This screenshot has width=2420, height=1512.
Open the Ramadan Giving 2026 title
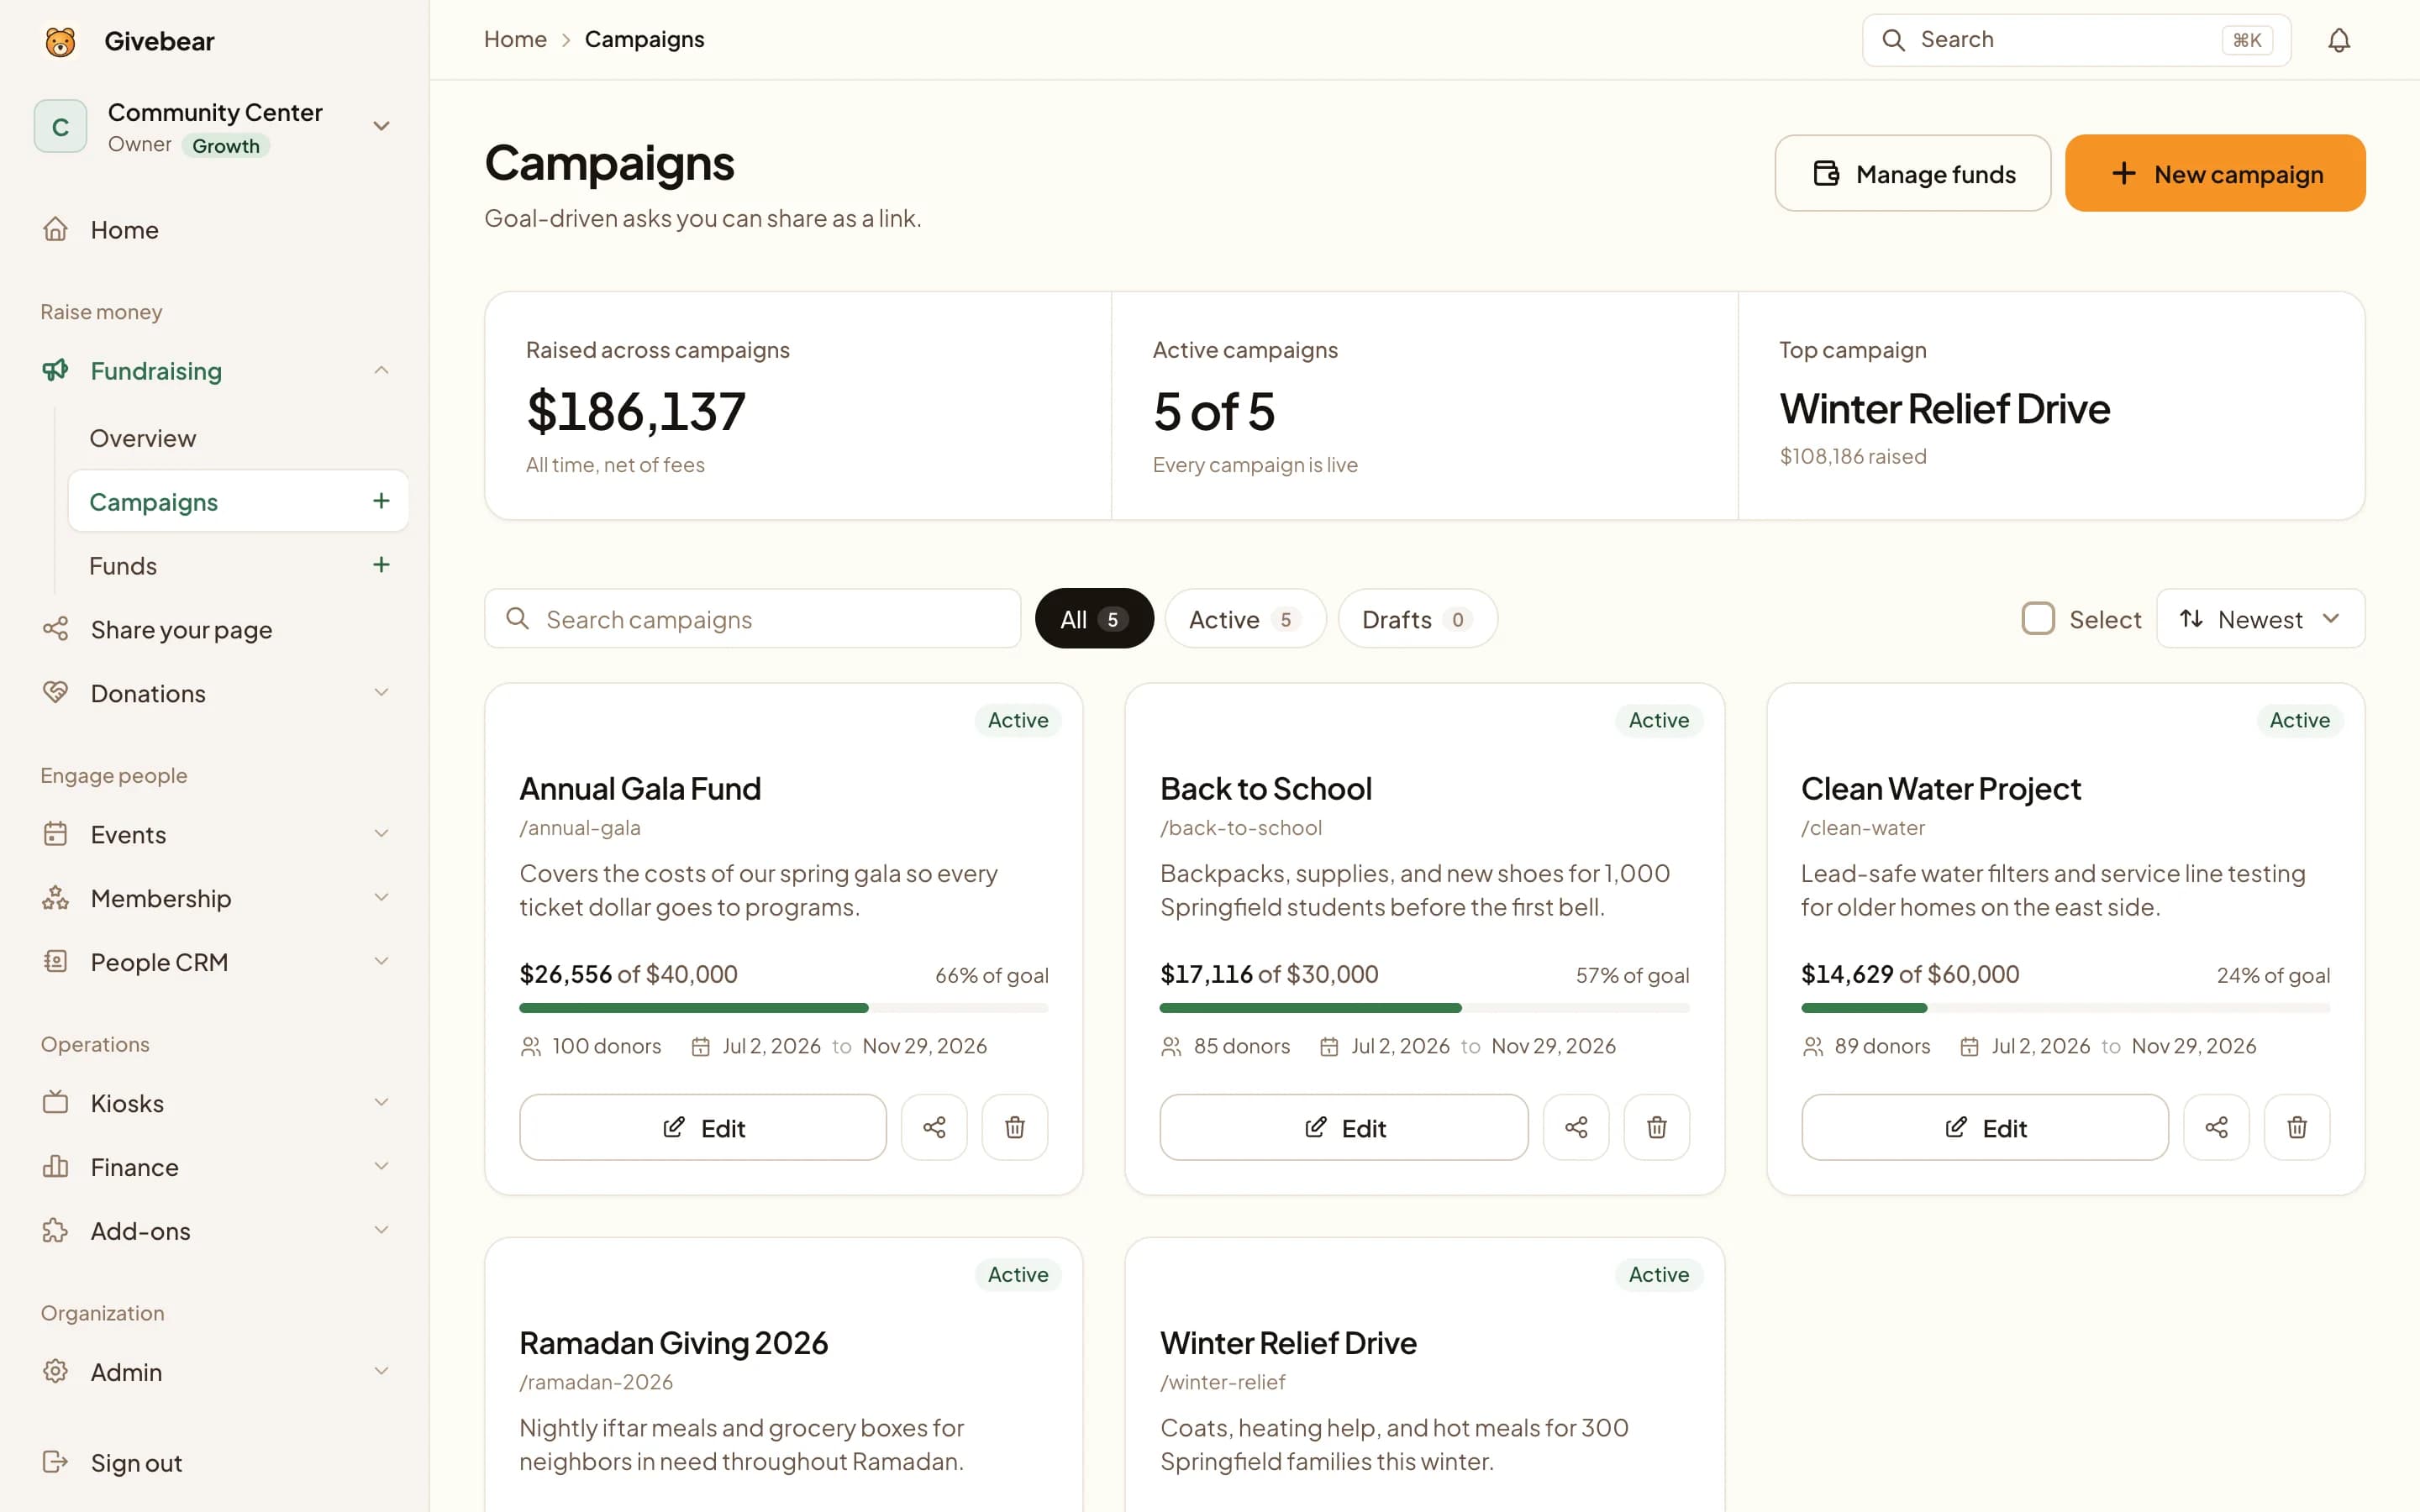(673, 1342)
